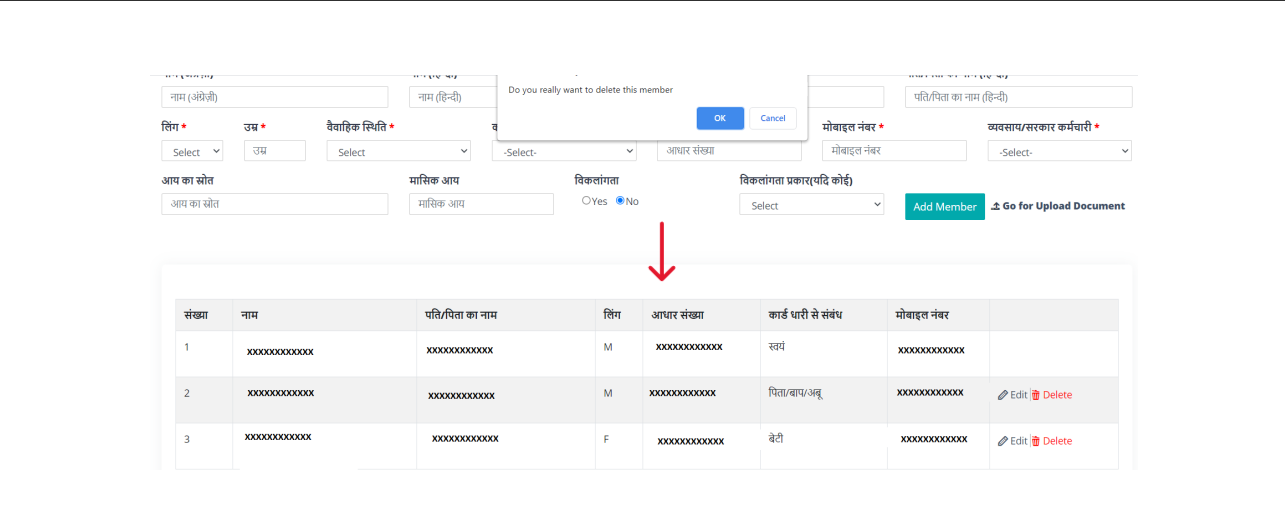This screenshot has width=1285, height=532.
Task: Focus the आय का स्रोत input field
Action: pos(274,204)
